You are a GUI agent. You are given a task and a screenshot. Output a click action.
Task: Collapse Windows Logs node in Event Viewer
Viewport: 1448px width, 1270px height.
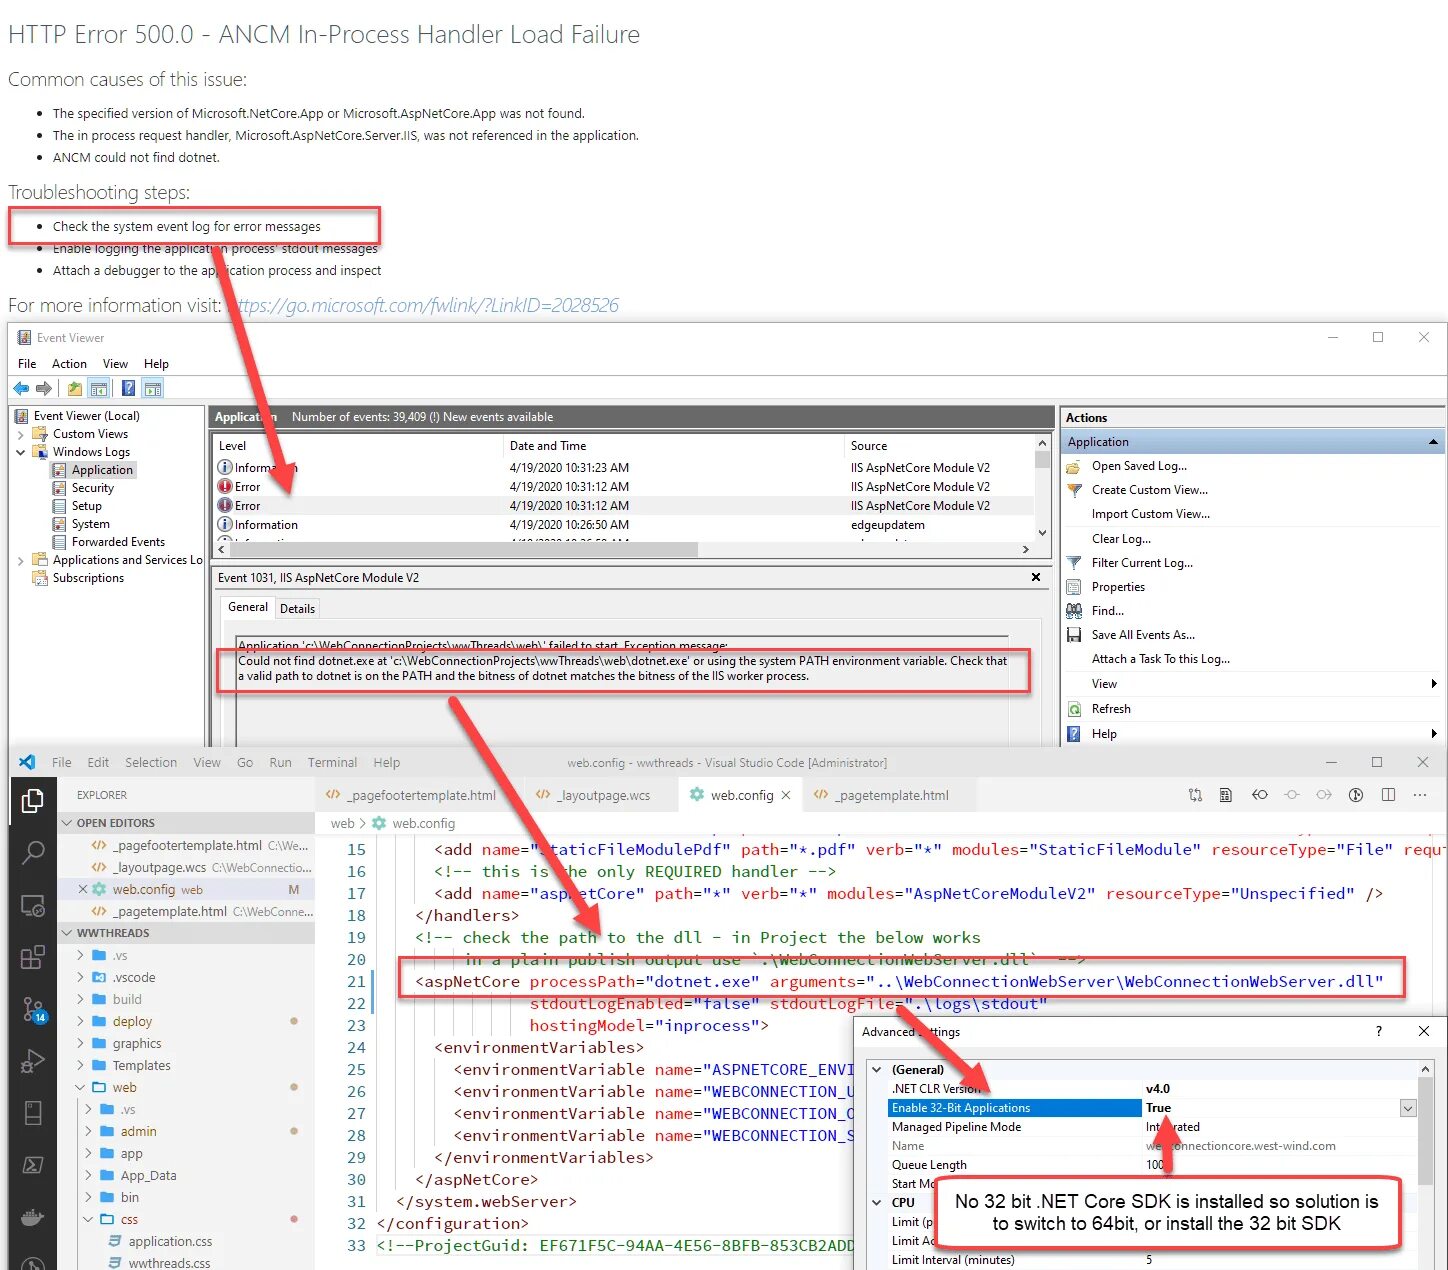click(x=20, y=452)
